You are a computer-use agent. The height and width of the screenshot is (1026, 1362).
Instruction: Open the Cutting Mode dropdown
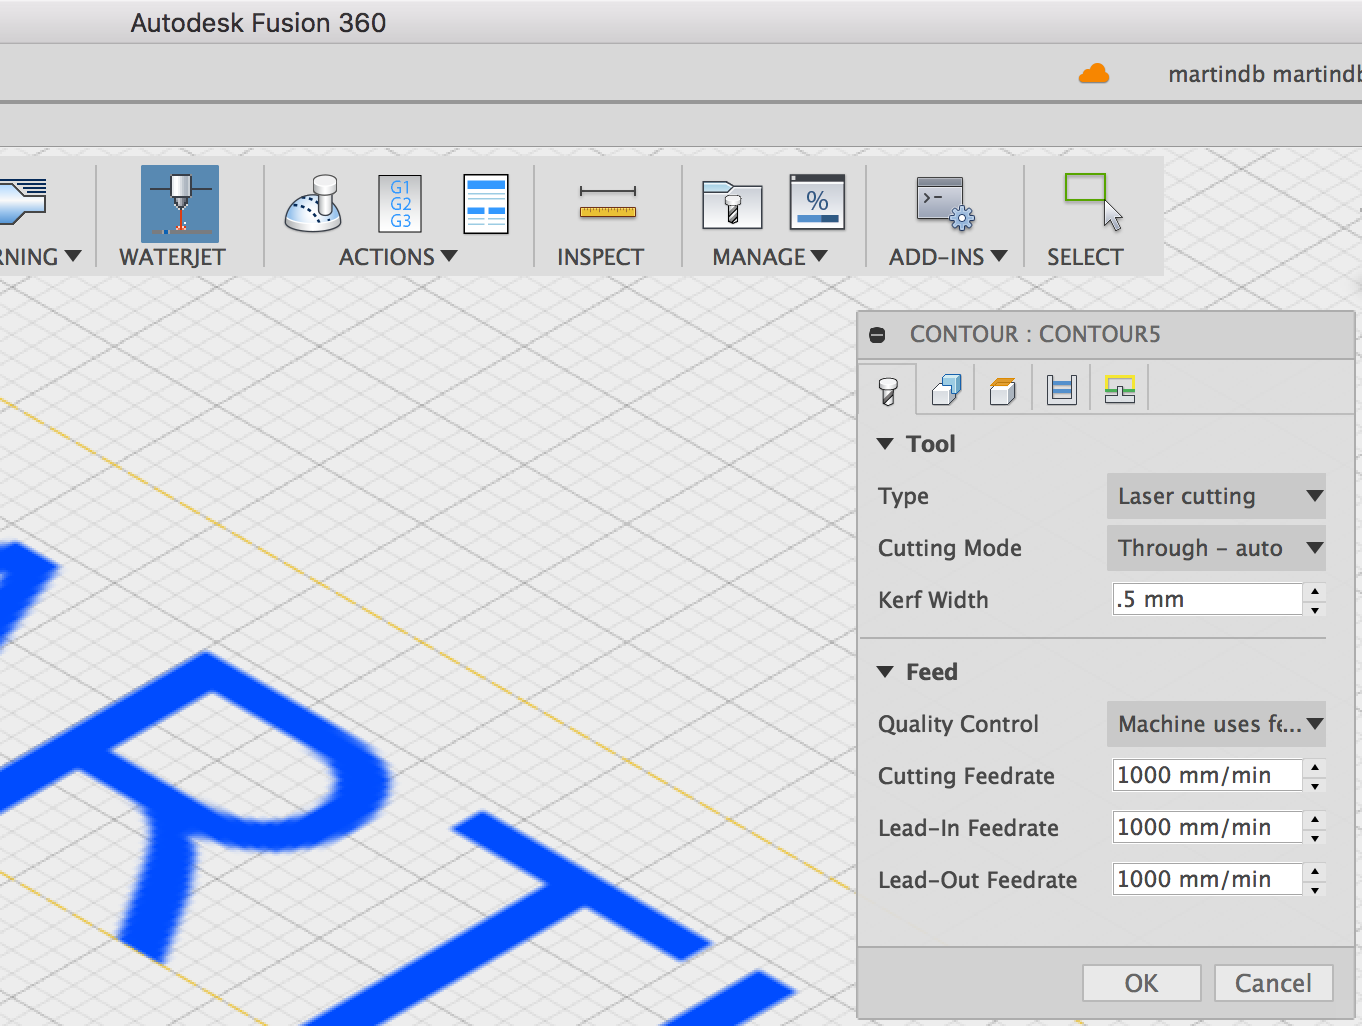tap(1215, 548)
